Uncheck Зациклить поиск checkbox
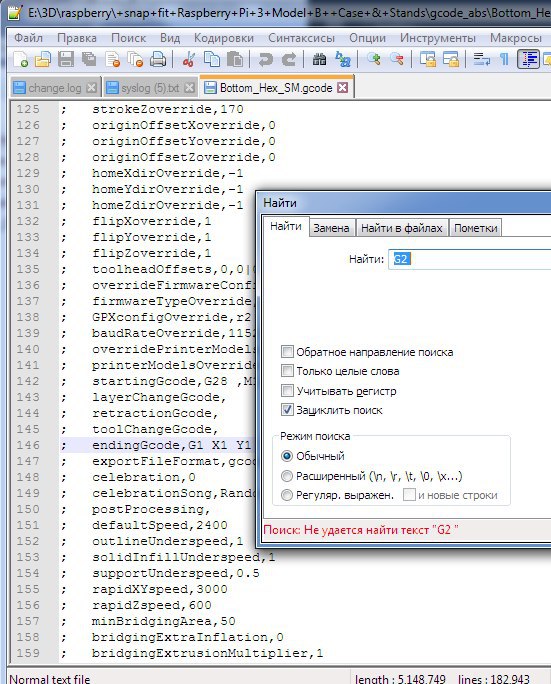 [x=287, y=410]
